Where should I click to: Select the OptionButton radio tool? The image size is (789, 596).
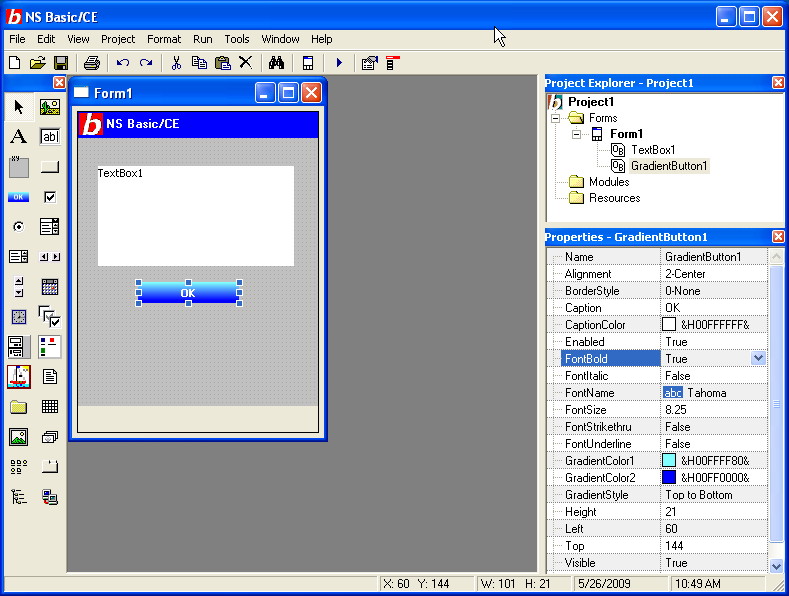(19, 227)
